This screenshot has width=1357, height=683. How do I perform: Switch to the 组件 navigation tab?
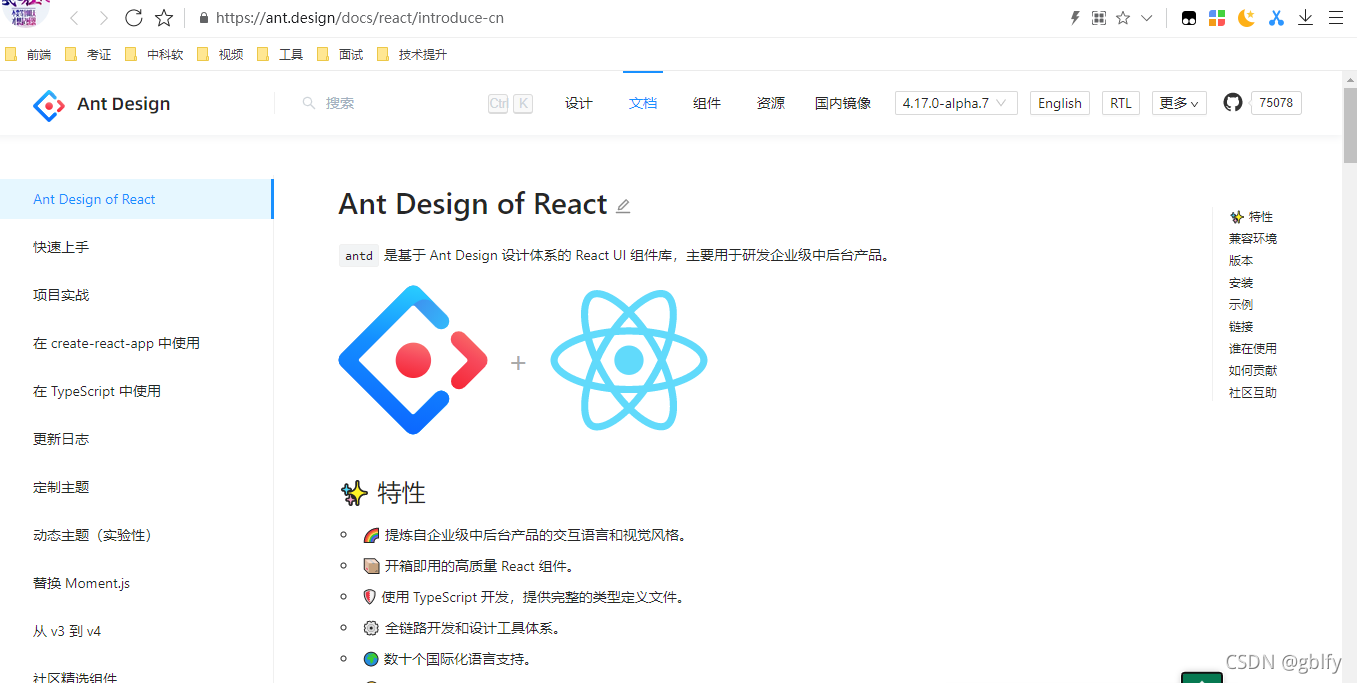tap(707, 102)
